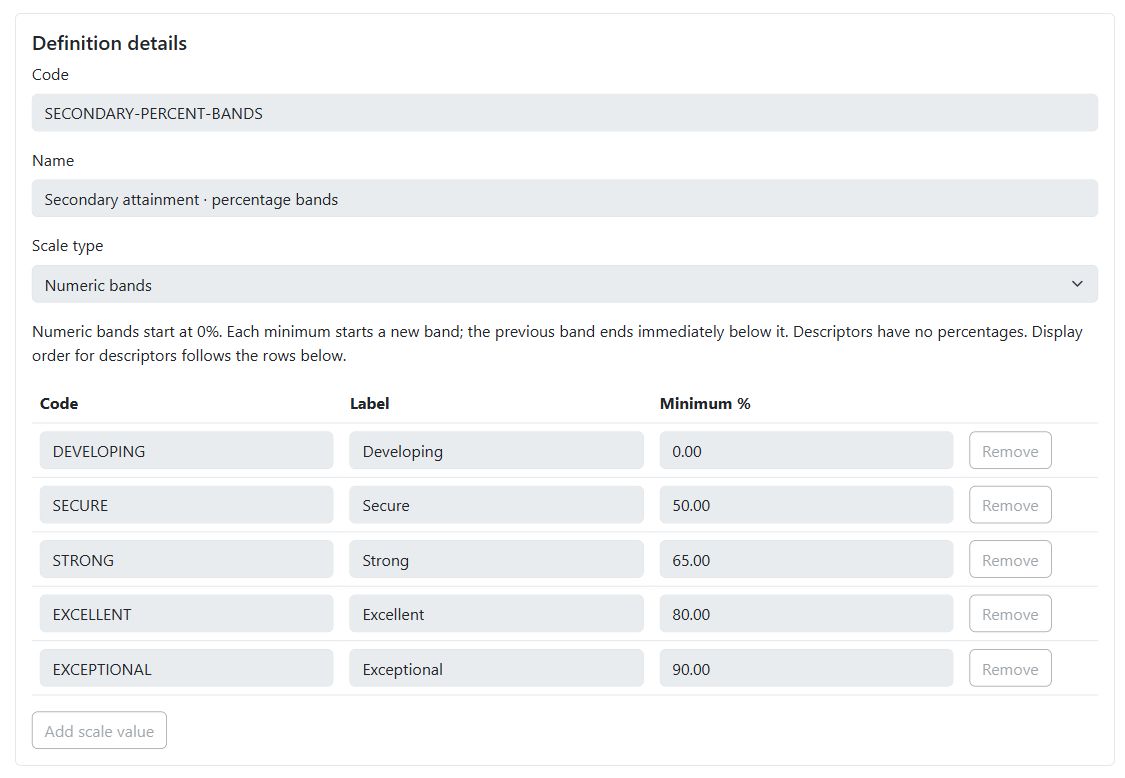
Task: Remove the EXCELLENT row
Action: [x=1010, y=614]
